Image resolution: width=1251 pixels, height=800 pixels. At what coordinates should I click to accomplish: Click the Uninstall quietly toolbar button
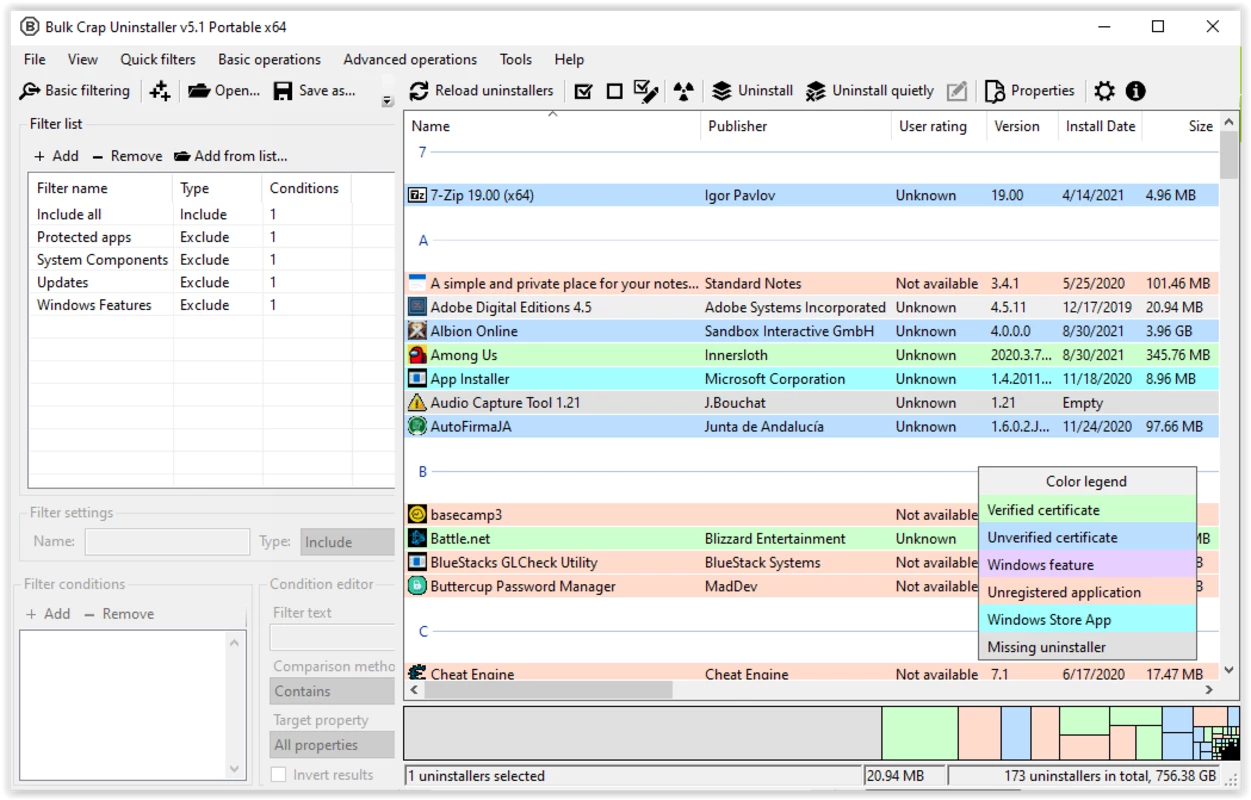pyautogui.click(x=869, y=91)
